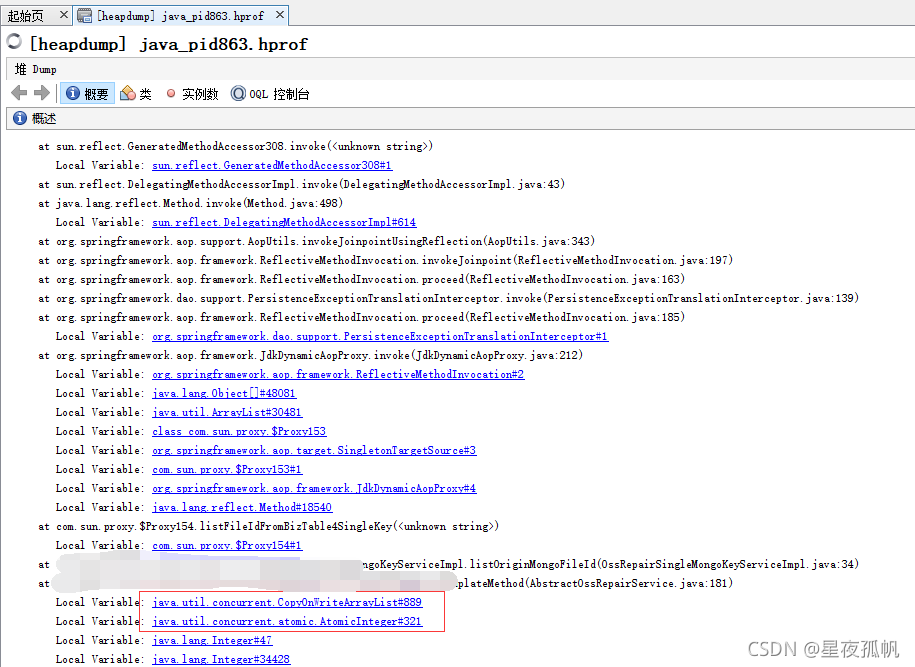Open the 类 (Classes) view
915x667 pixels.
point(135,93)
